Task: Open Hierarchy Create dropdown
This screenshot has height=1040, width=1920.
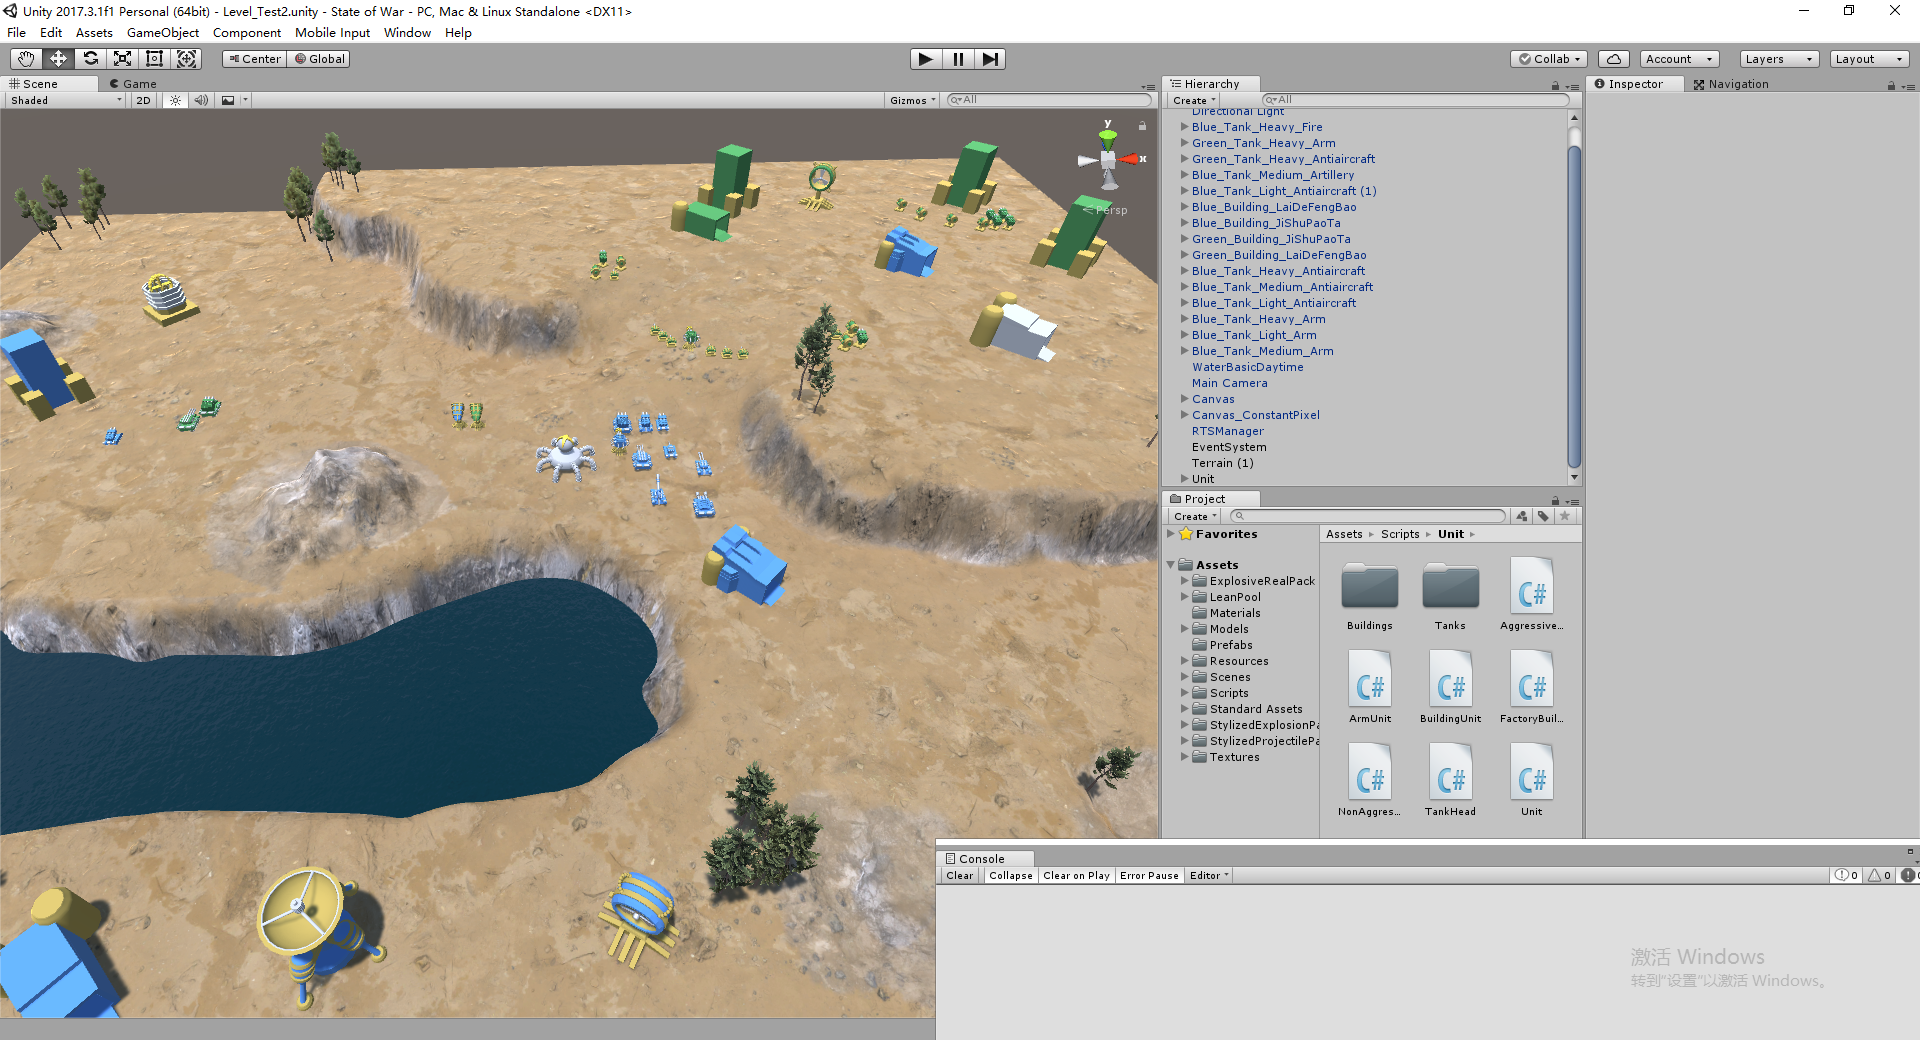Action: 1194,100
